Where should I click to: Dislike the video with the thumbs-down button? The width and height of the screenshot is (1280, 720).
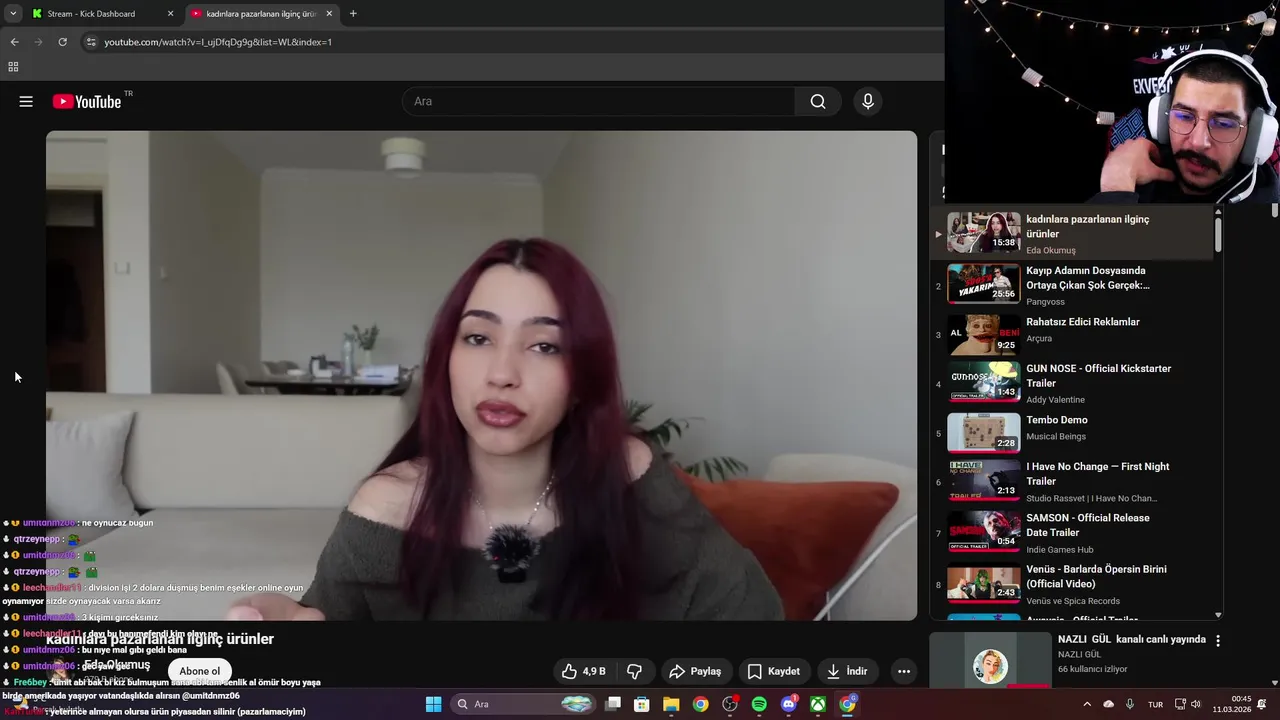coord(634,671)
